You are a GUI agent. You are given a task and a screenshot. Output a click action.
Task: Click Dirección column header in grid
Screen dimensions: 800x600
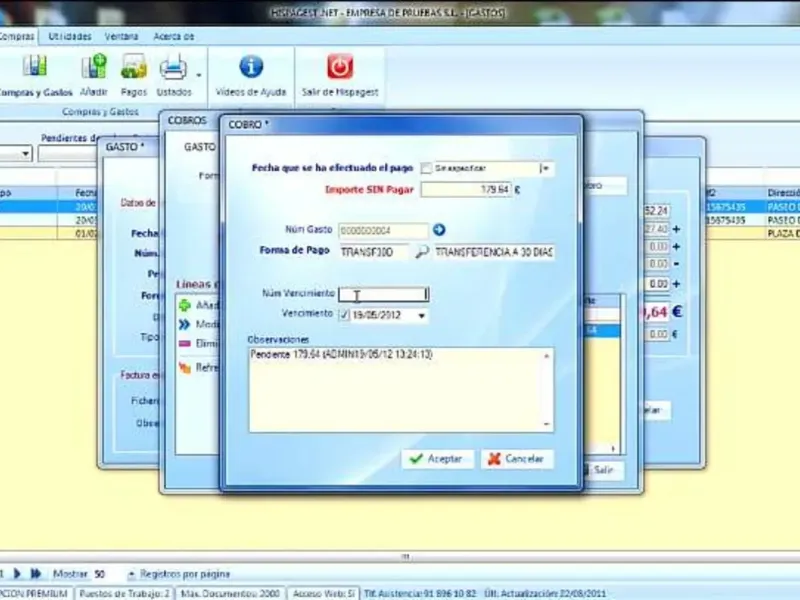[783, 193]
